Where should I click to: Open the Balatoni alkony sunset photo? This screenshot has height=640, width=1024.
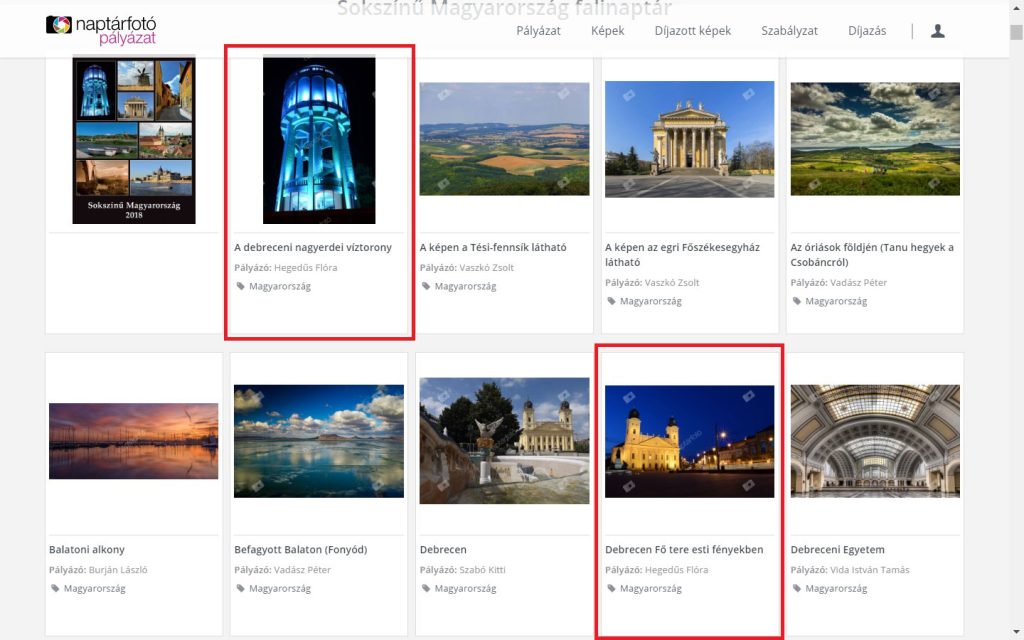(x=133, y=441)
